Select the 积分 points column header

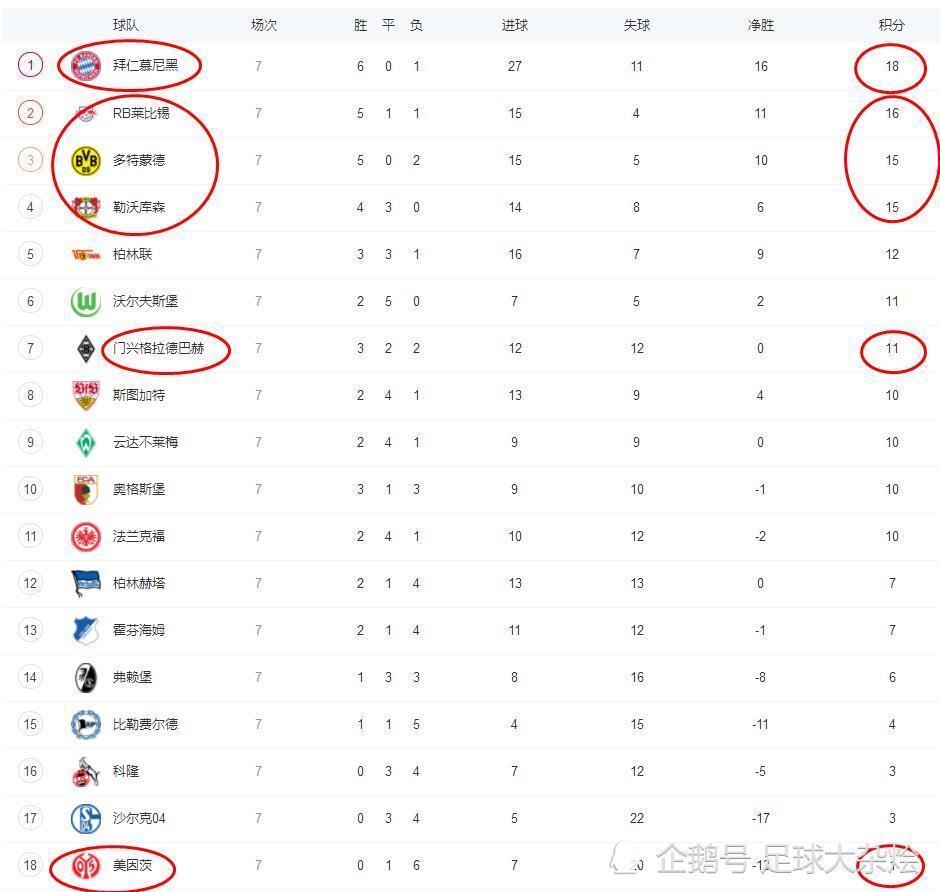coord(891,25)
